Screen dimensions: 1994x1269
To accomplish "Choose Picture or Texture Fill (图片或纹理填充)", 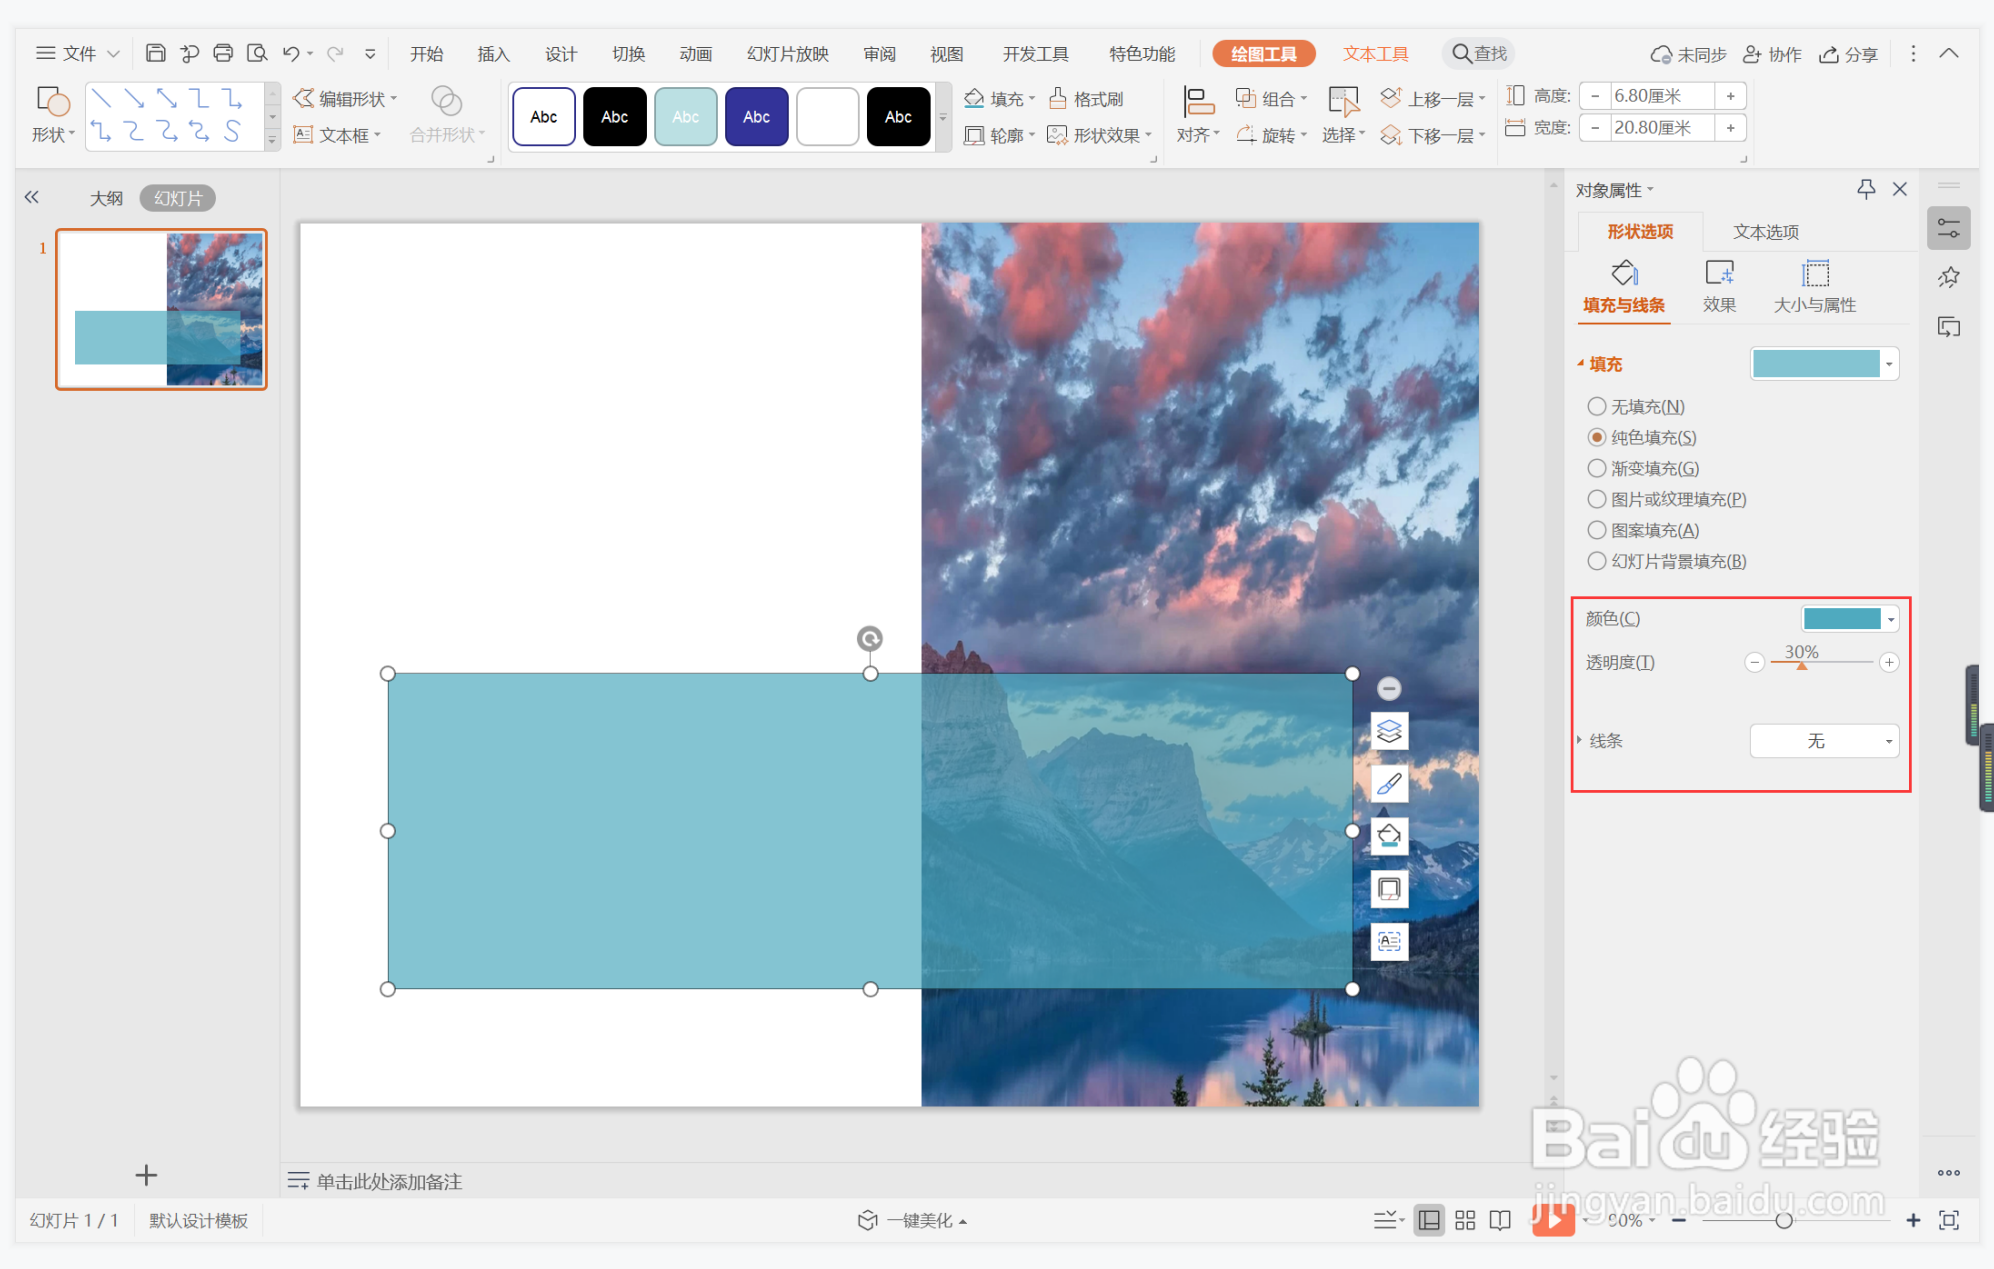I will [1597, 499].
